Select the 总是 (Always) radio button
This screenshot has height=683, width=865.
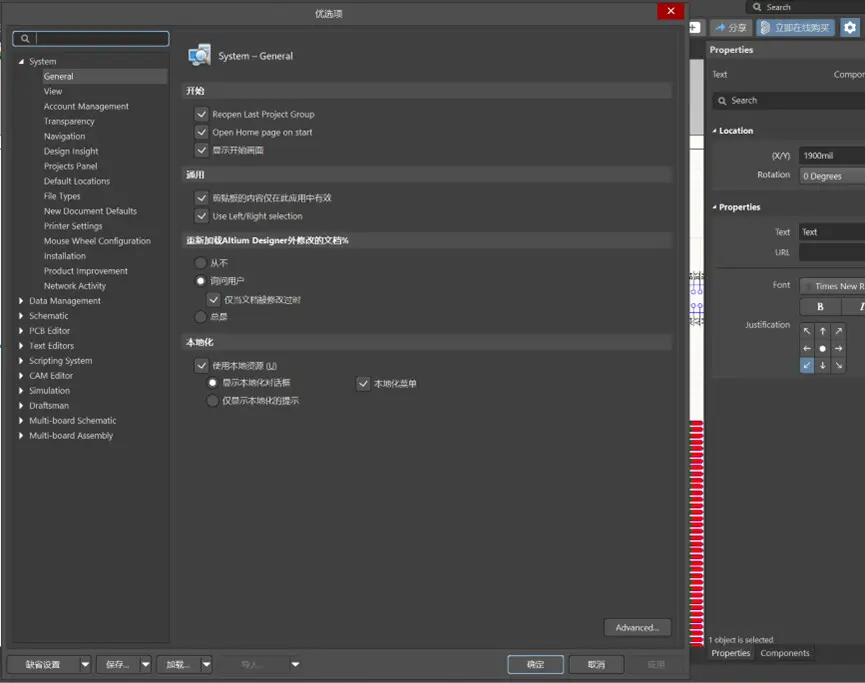coord(201,317)
